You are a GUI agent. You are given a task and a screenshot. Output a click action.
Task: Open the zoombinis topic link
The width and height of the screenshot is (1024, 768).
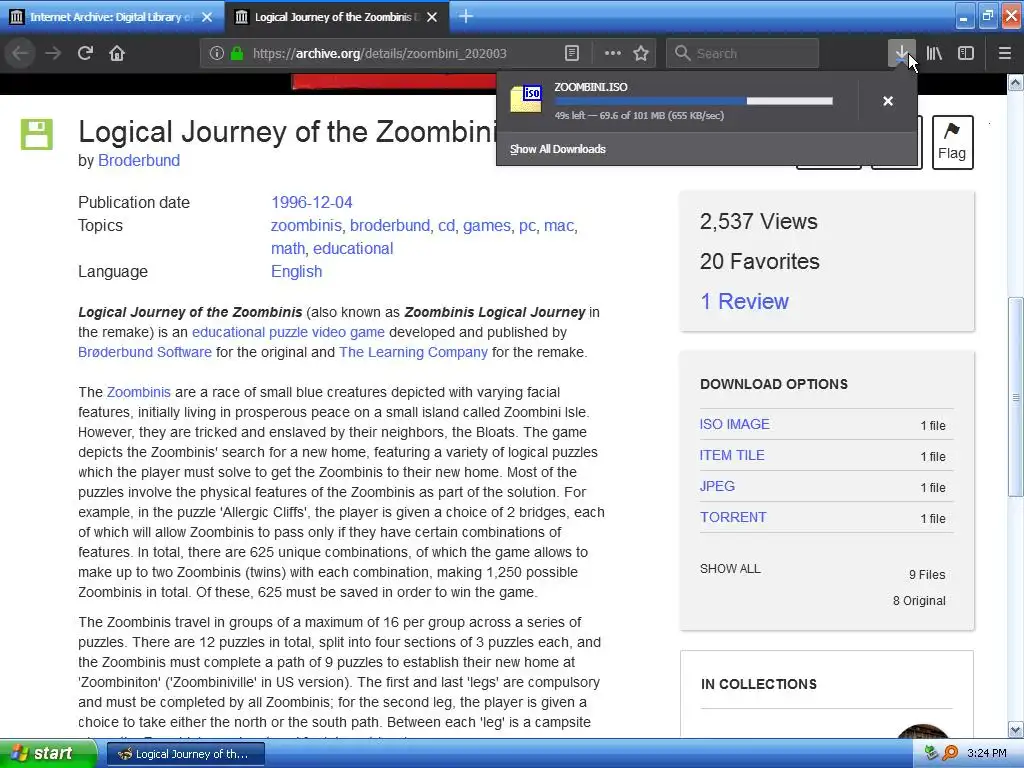coord(306,225)
